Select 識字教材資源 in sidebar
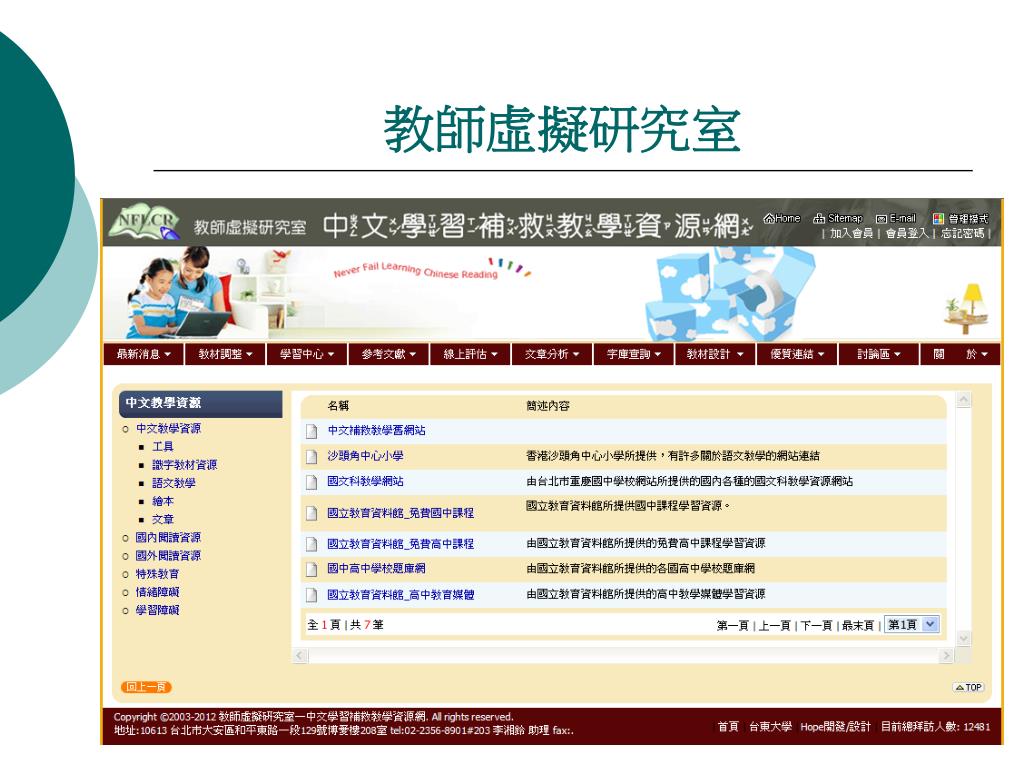This screenshot has height=768, width=1024. tap(184, 465)
